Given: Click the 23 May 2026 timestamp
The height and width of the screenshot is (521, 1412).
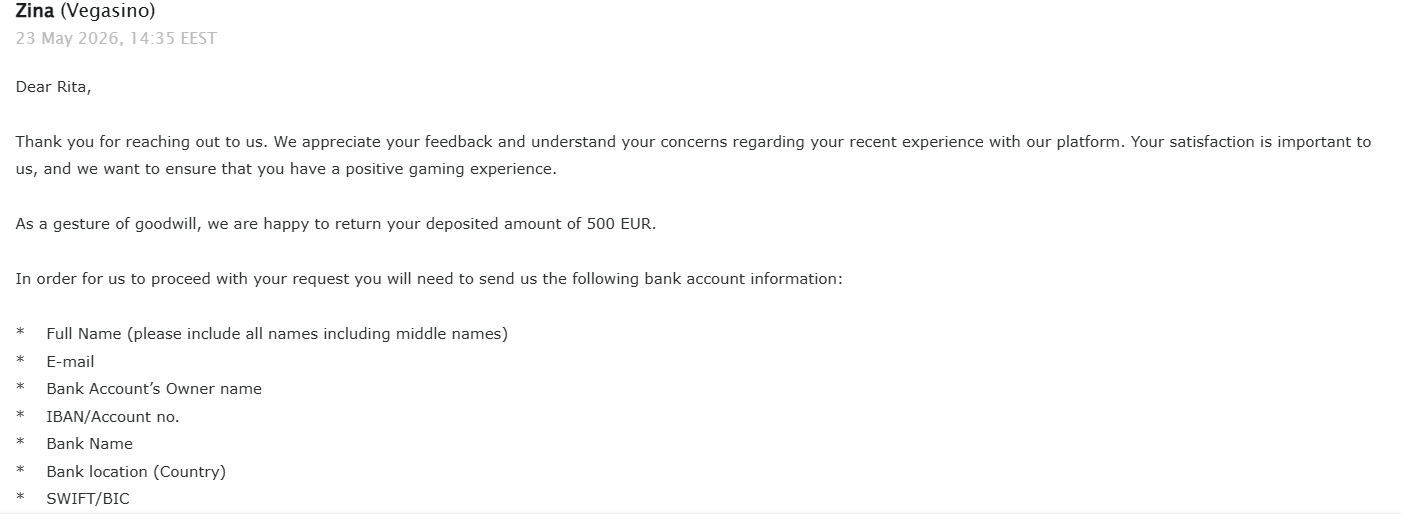Looking at the screenshot, I should pyautogui.click(x=116, y=39).
